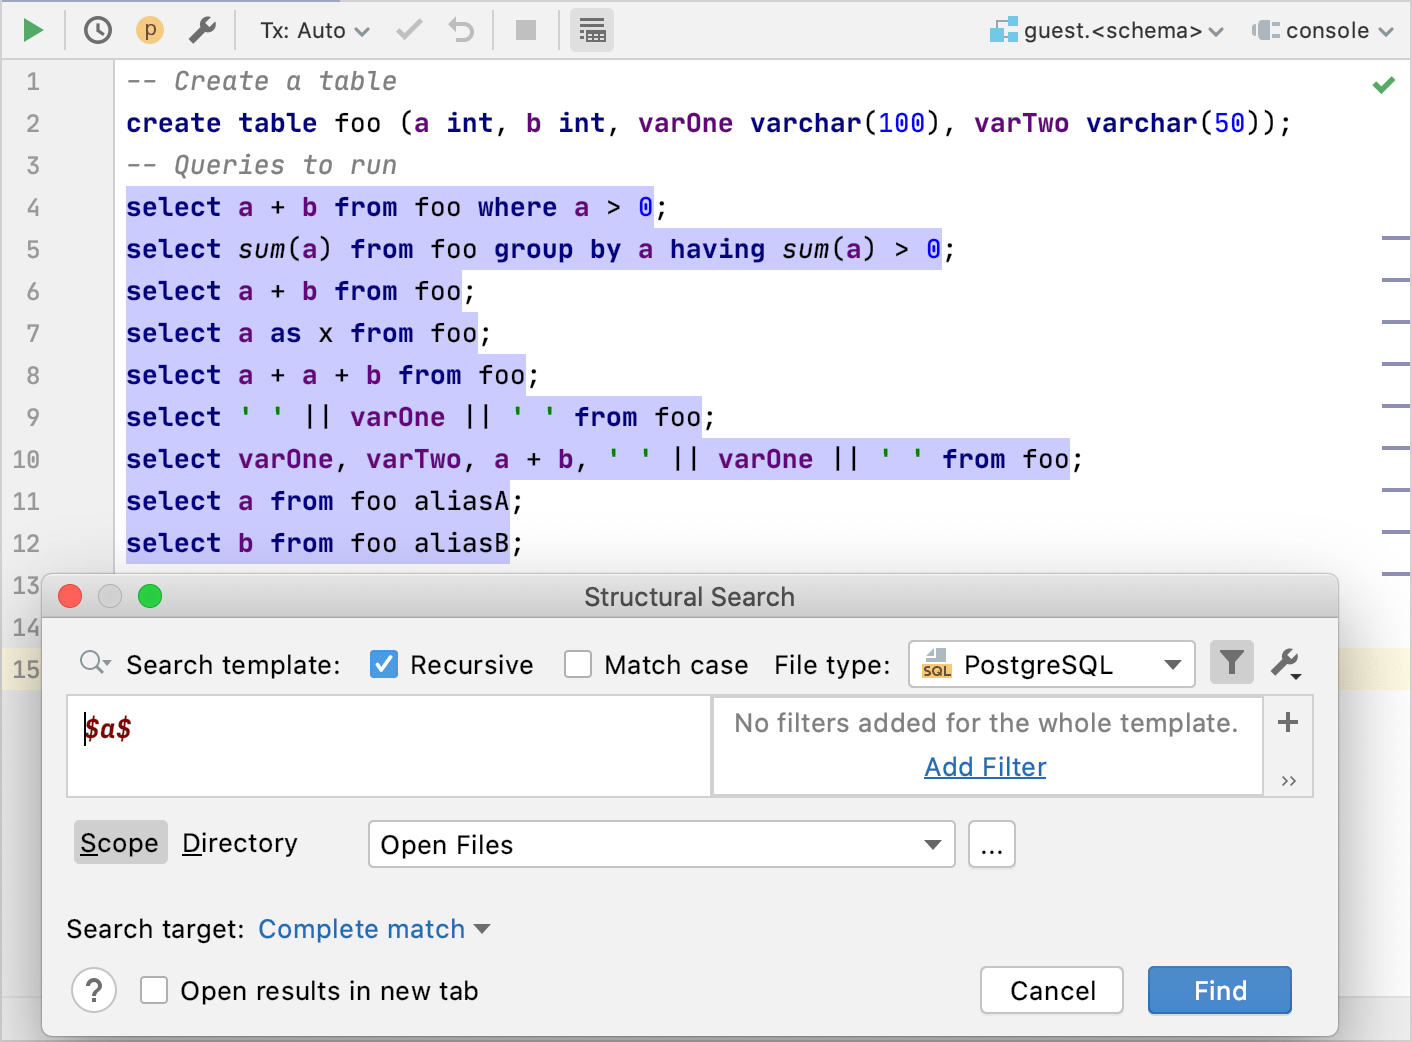The width and height of the screenshot is (1412, 1042).
Task: Open the Open Files scope dropdown
Action: pyautogui.click(x=660, y=844)
